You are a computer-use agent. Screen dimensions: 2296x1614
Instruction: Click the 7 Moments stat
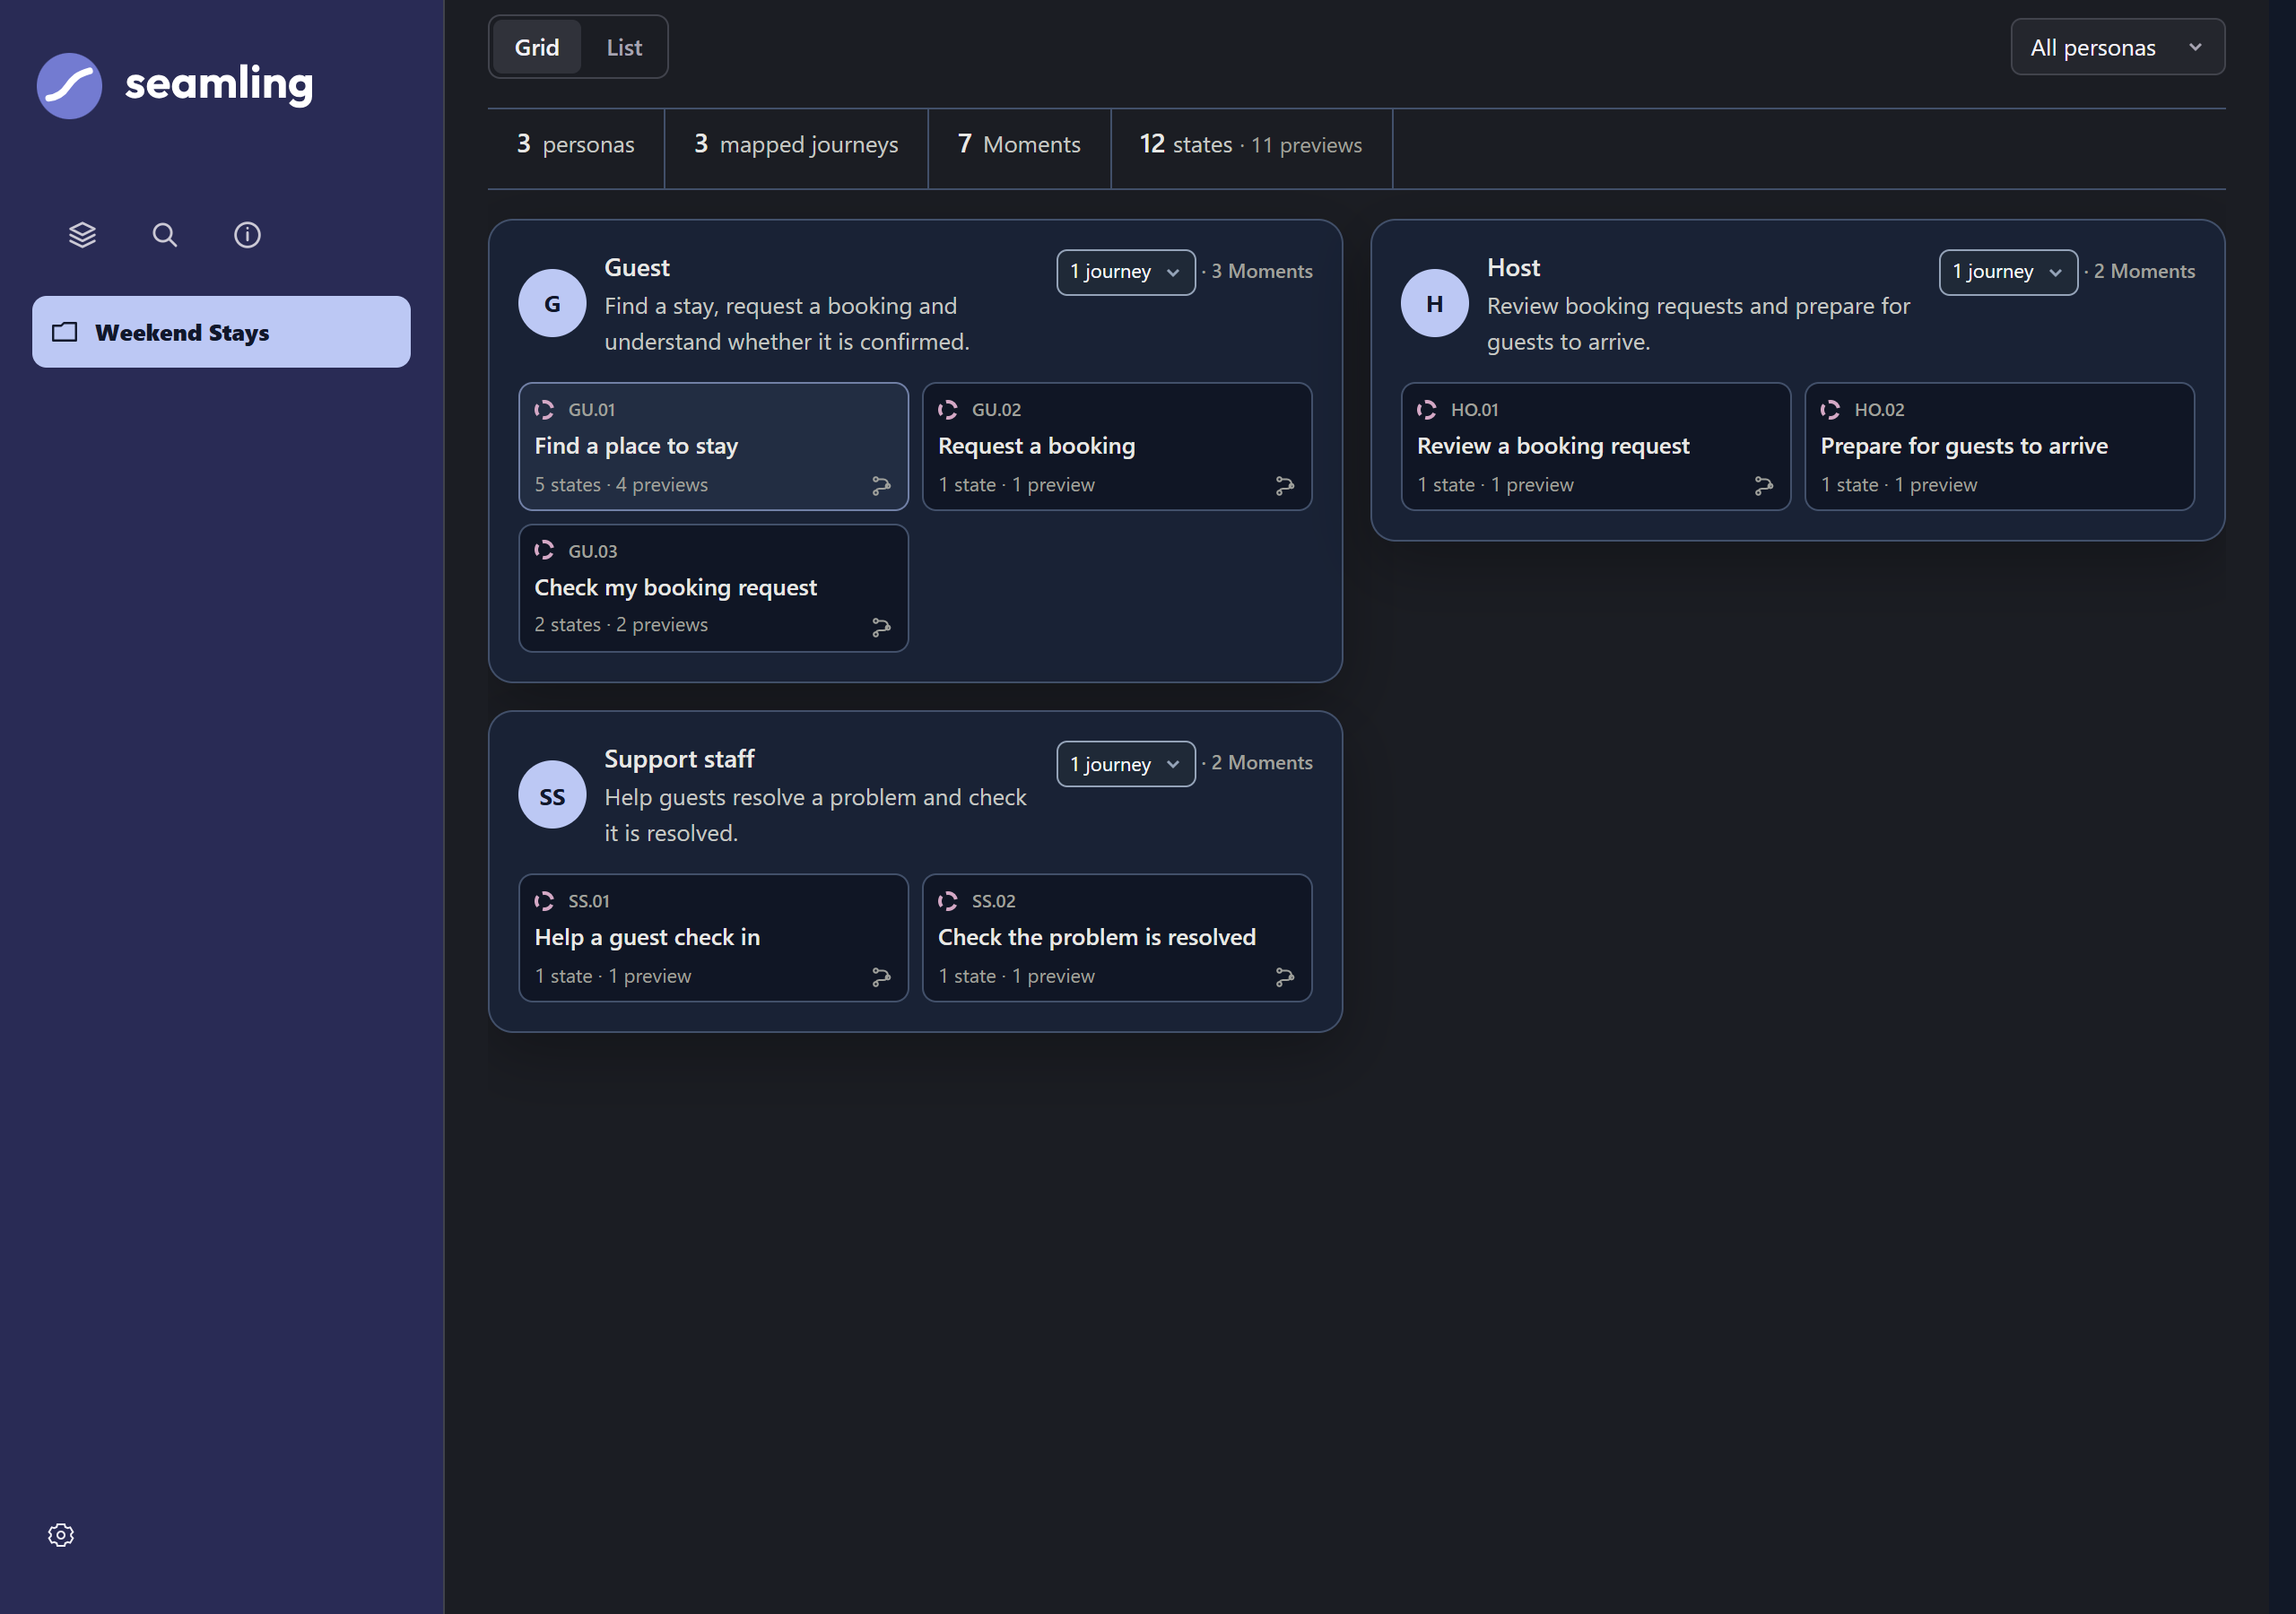click(x=1019, y=146)
